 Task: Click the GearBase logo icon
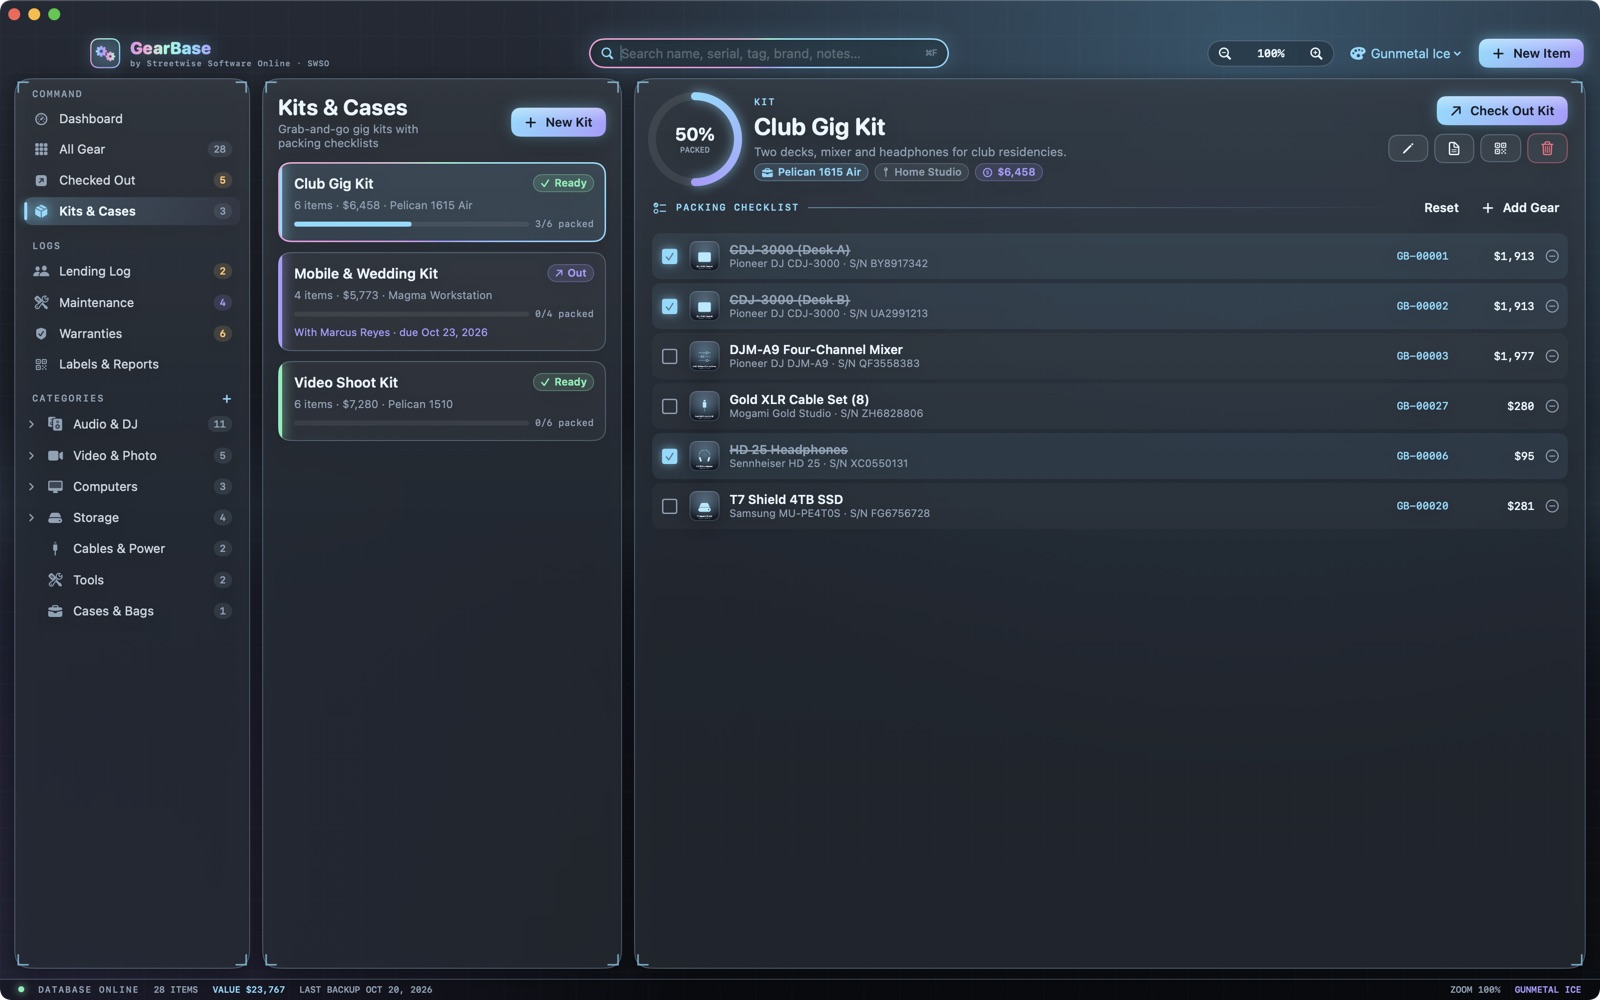coord(105,53)
